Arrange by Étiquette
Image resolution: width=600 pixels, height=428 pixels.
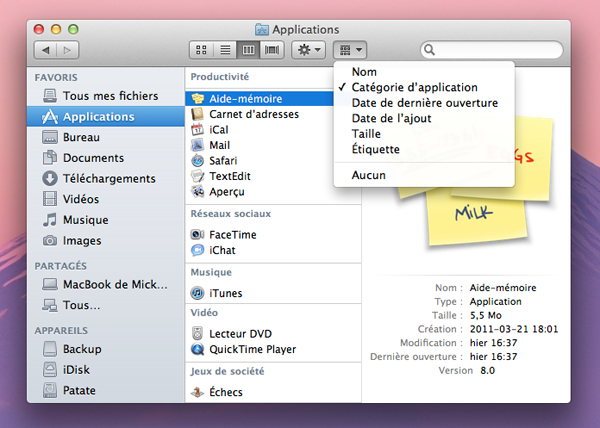tap(424, 150)
